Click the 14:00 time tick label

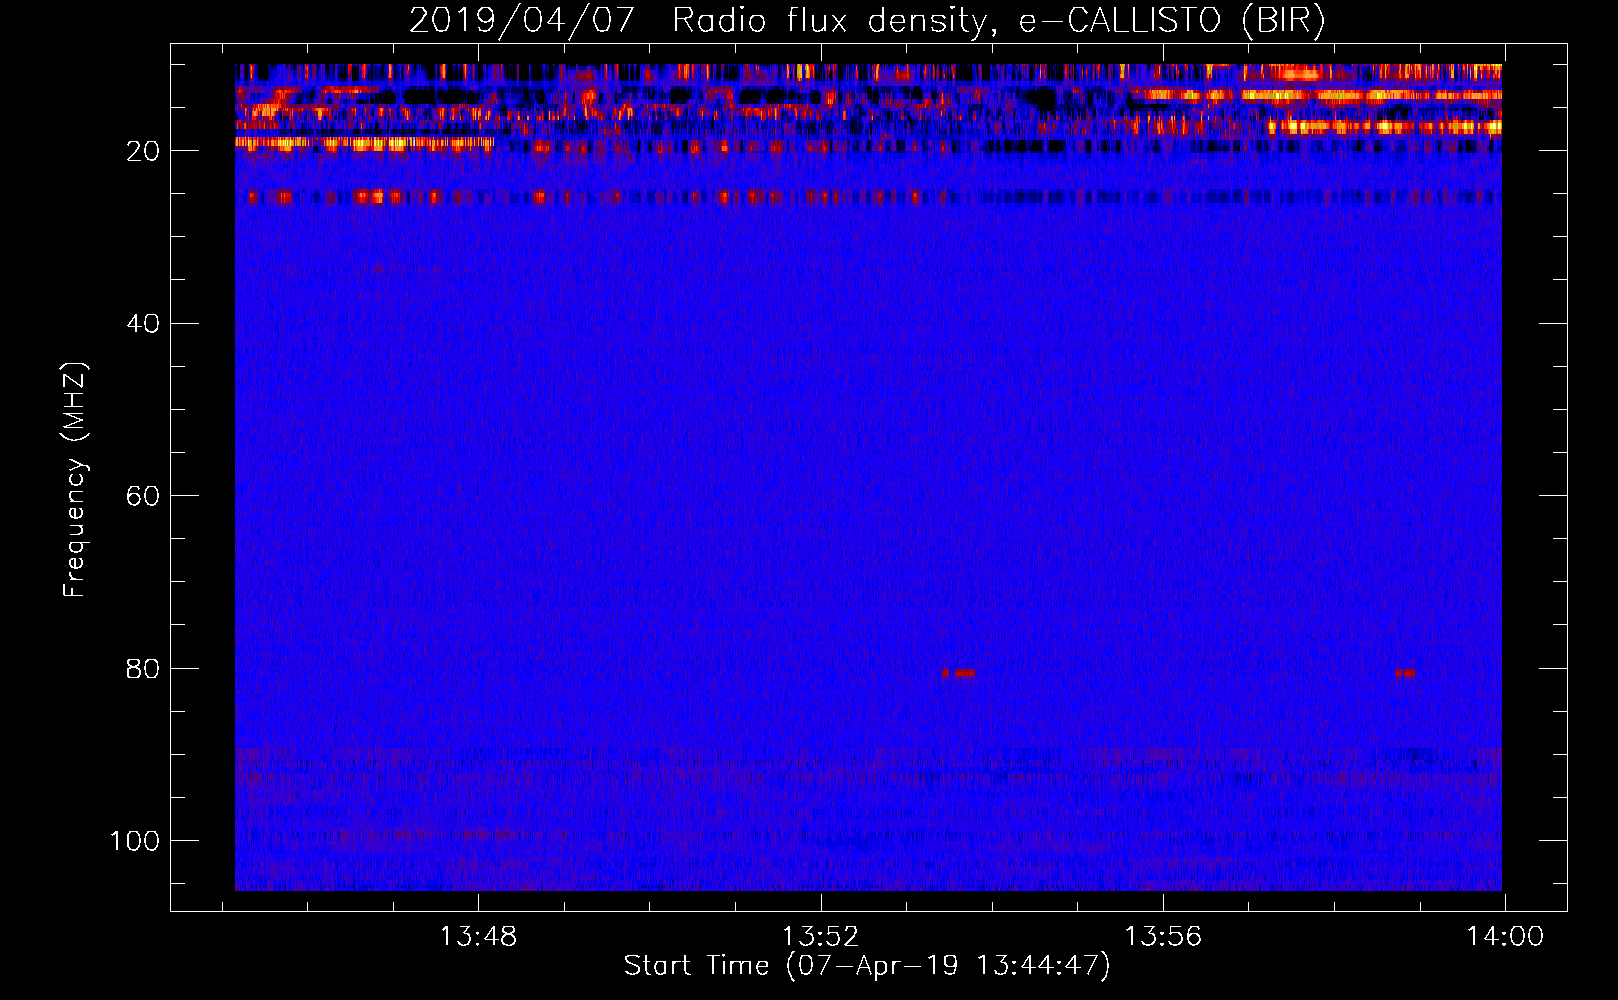click(x=1505, y=937)
